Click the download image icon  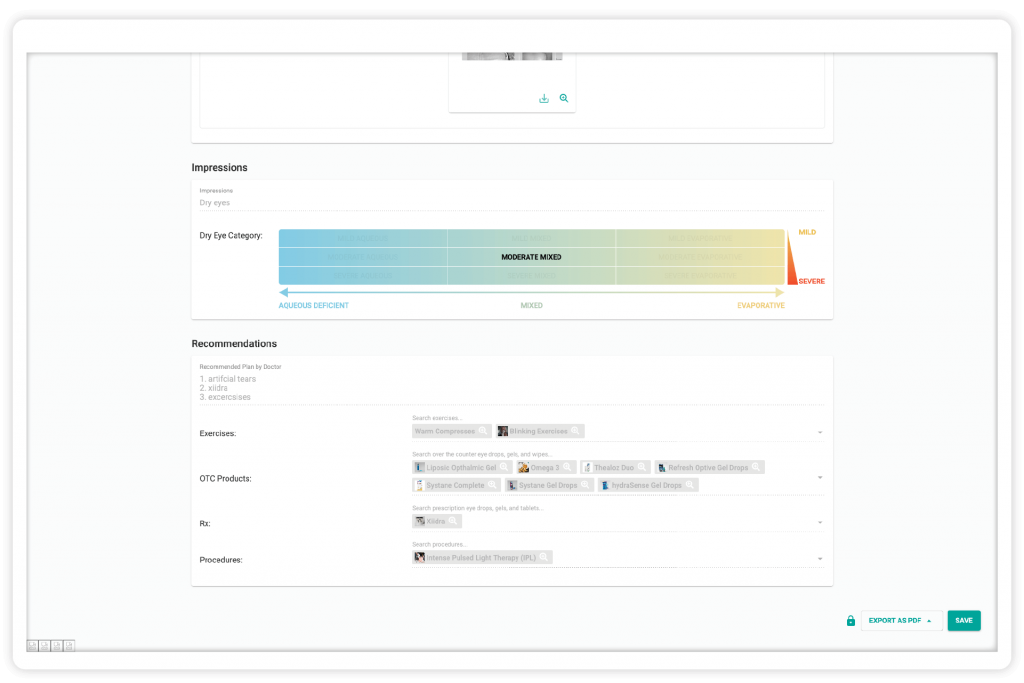tap(543, 99)
